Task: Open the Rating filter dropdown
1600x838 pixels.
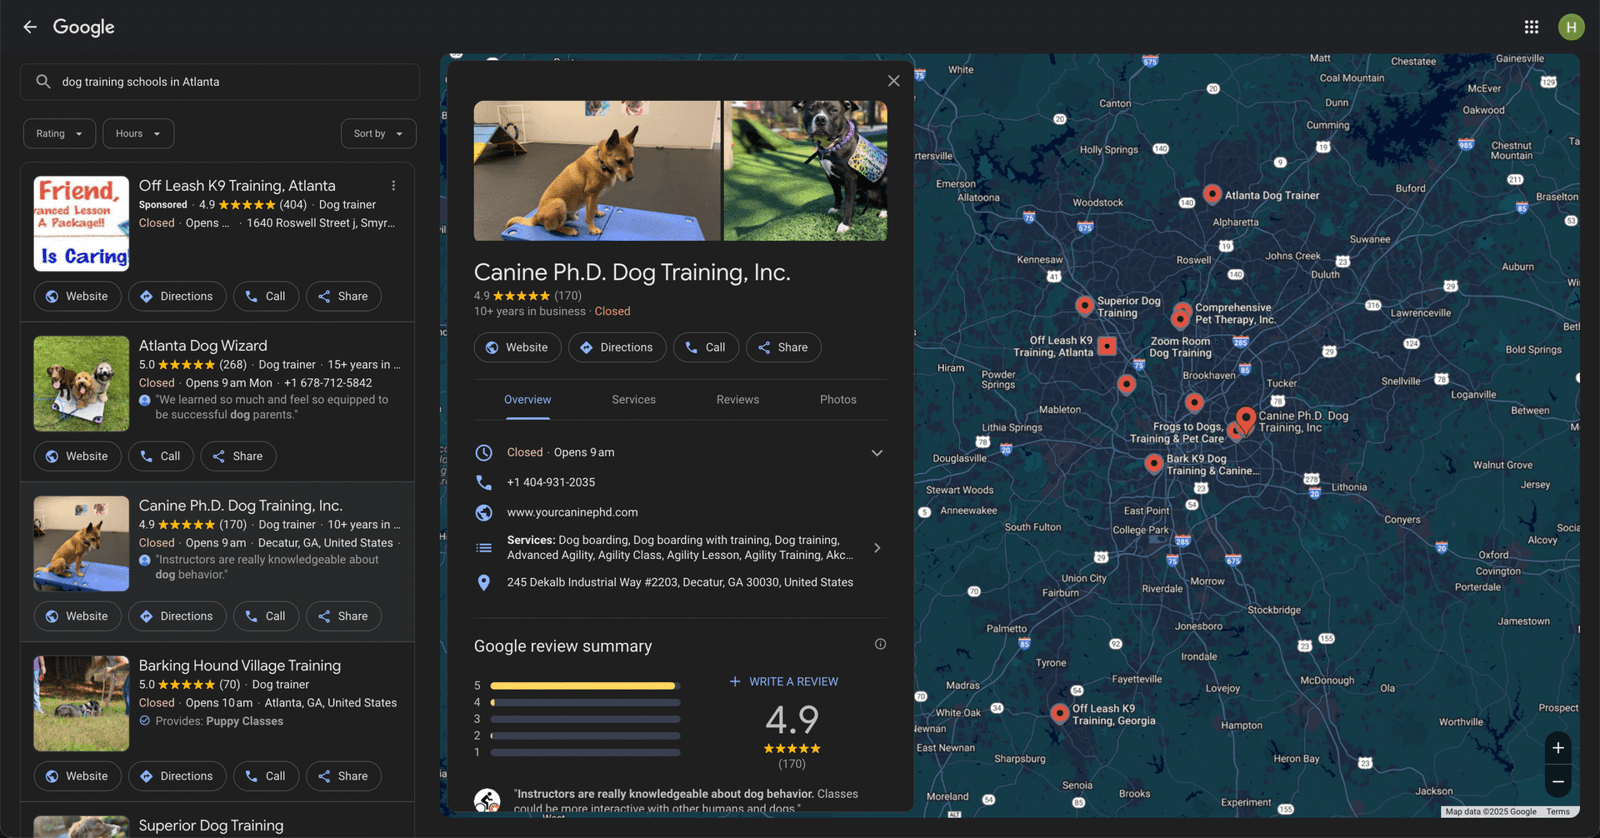Action: click(60, 134)
